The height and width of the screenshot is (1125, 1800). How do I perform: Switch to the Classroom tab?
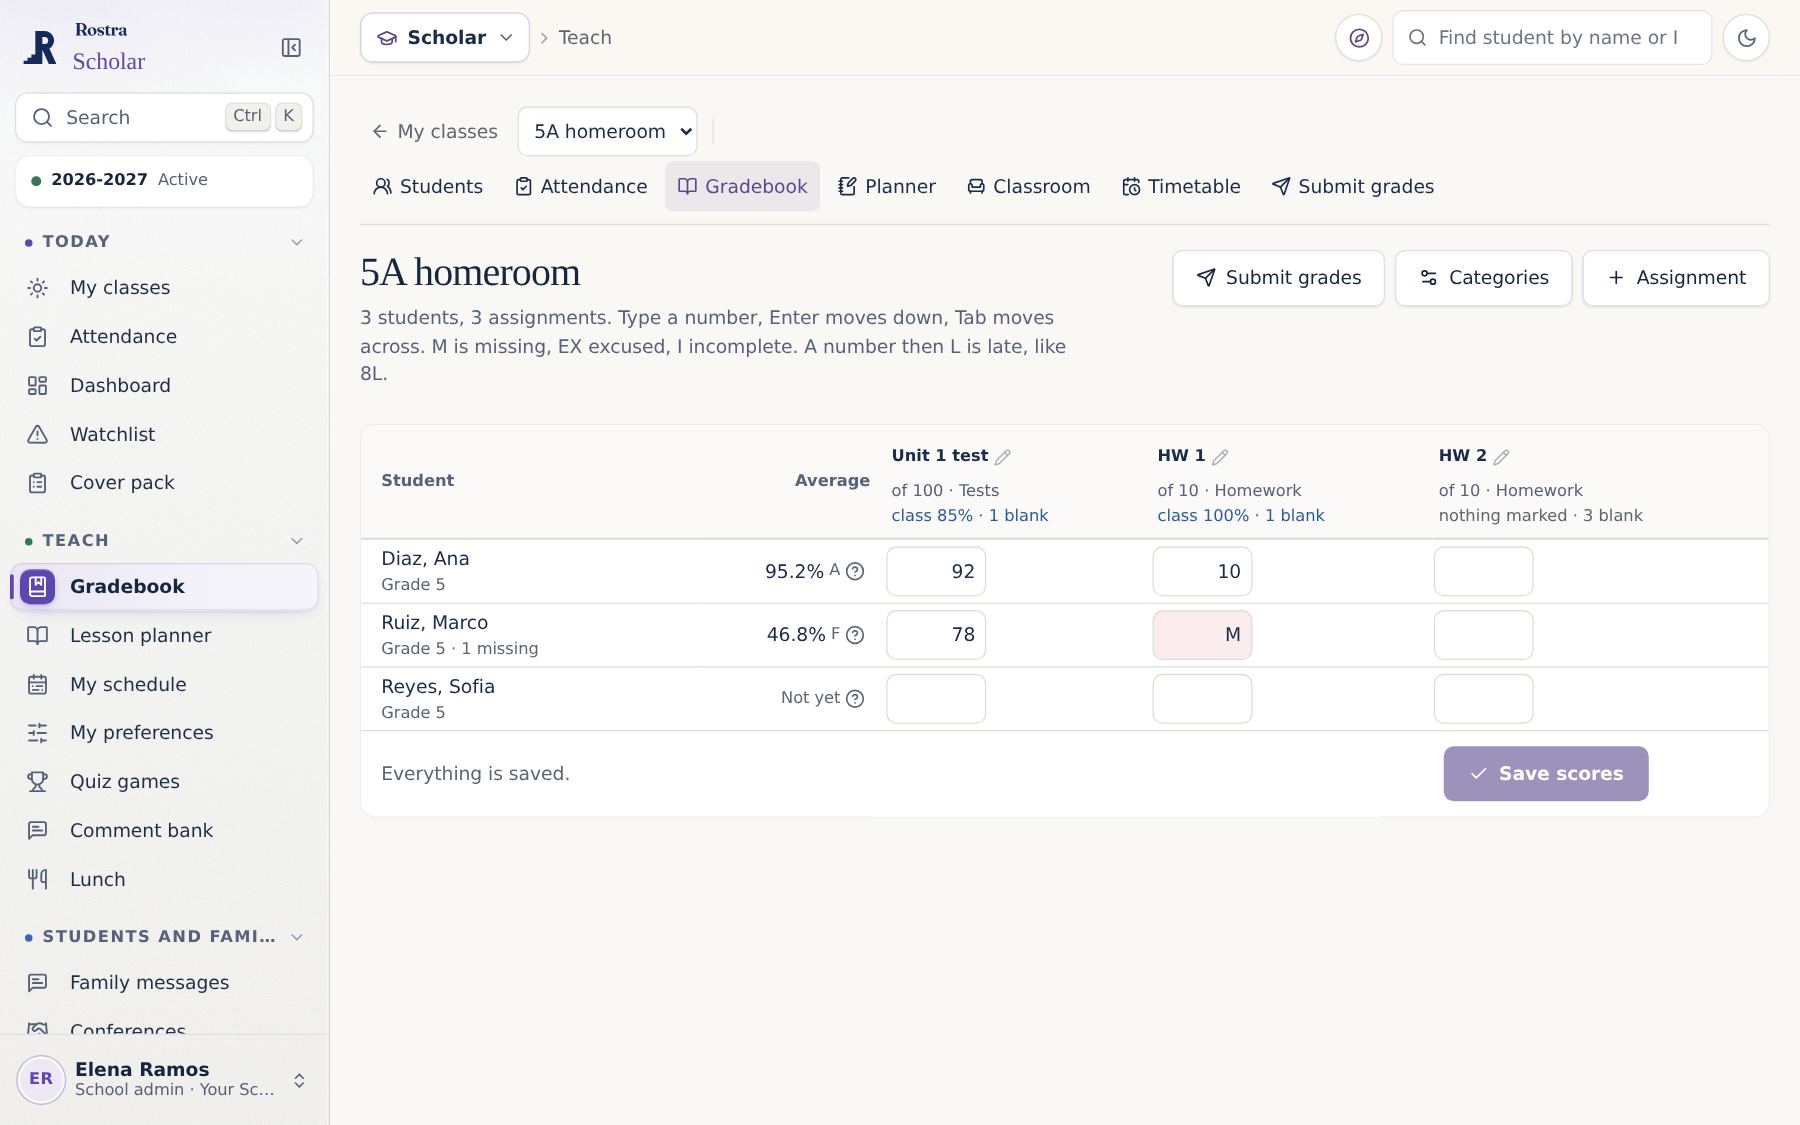[x=1029, y=187]
